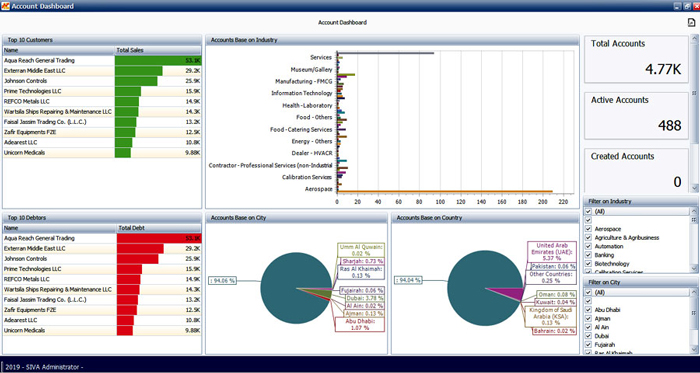Click Name header in Top 10 Debtors
Image resolution: width=700 pixels, height=373 pixels.
pyautogui.click(x=60, y=228)
